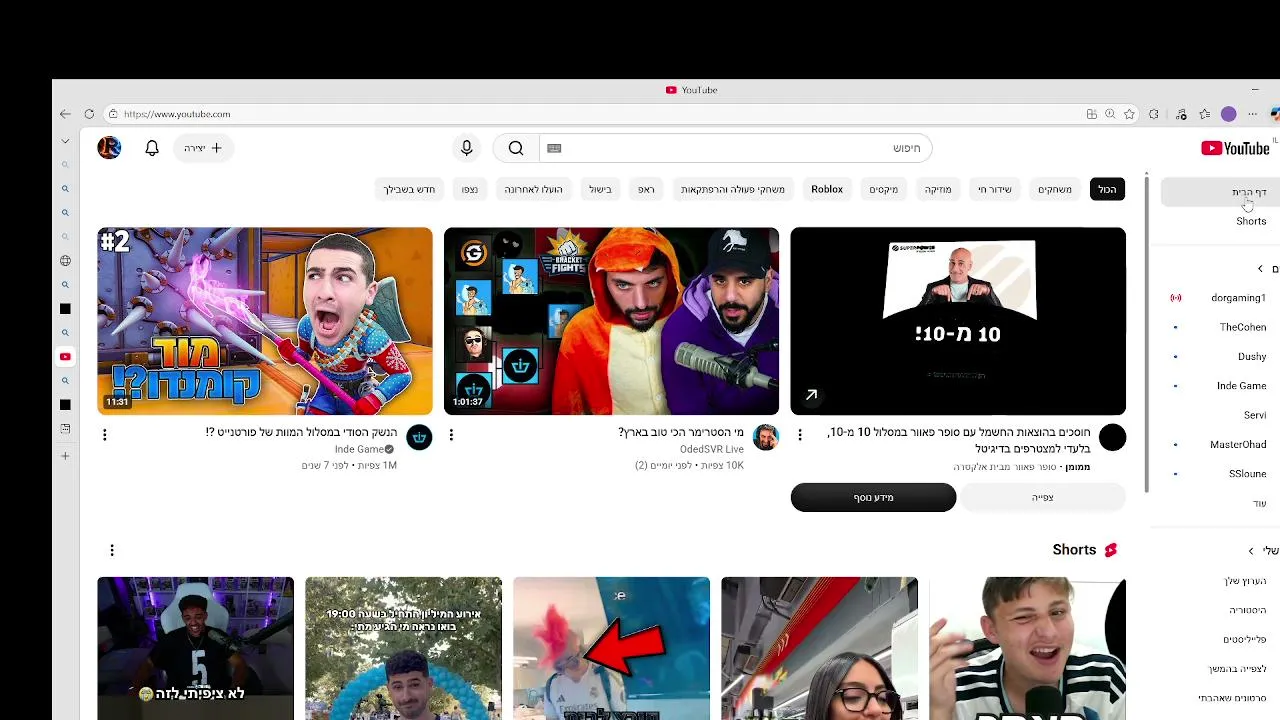This screenshot has height=720, width=1280.
Task: Open the browser settings three-dots menu
Action: [x=1252, y=114]
